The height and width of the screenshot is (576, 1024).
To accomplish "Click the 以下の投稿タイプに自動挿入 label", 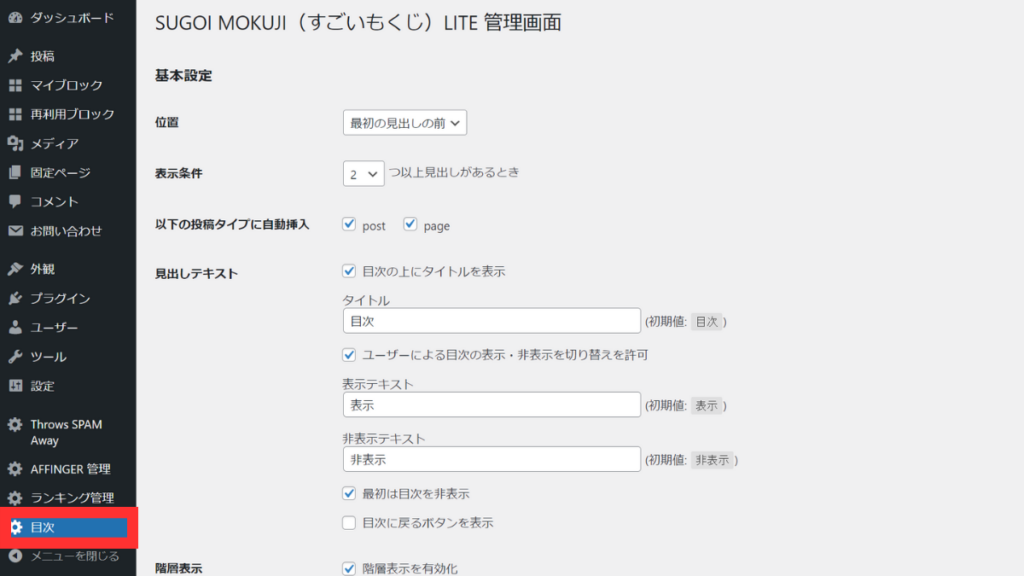I will (232, 225).
